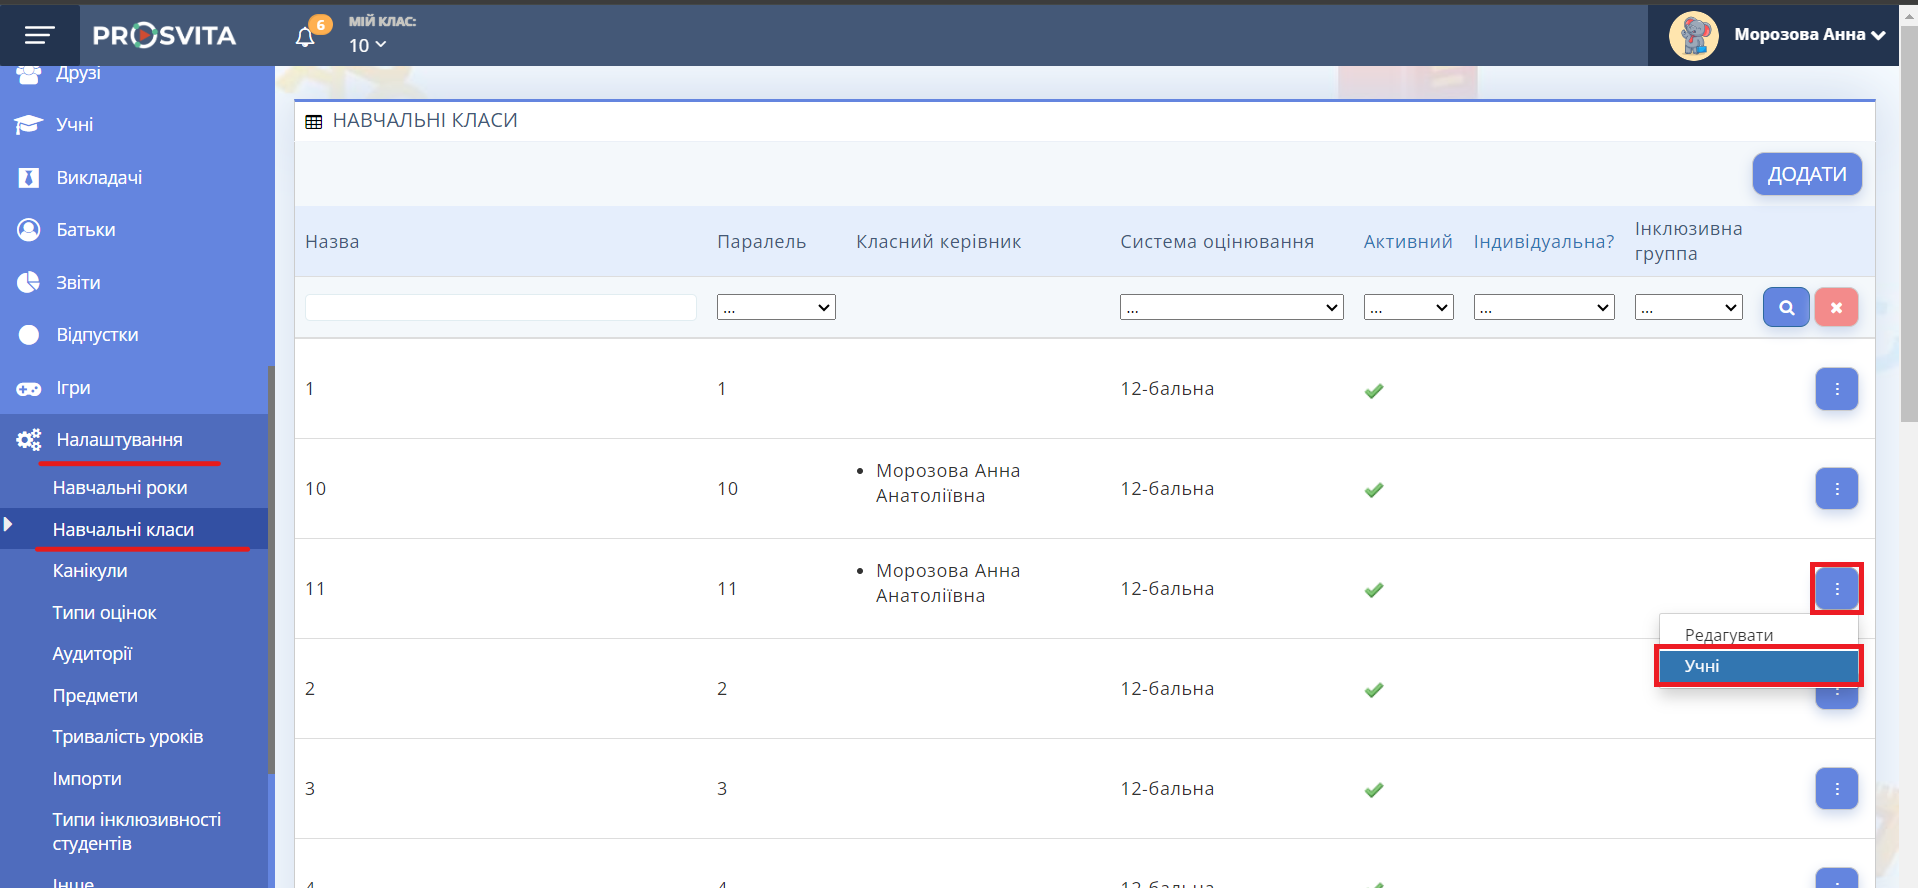Expand the Паралель filter dropdown

tap(776, 307)
